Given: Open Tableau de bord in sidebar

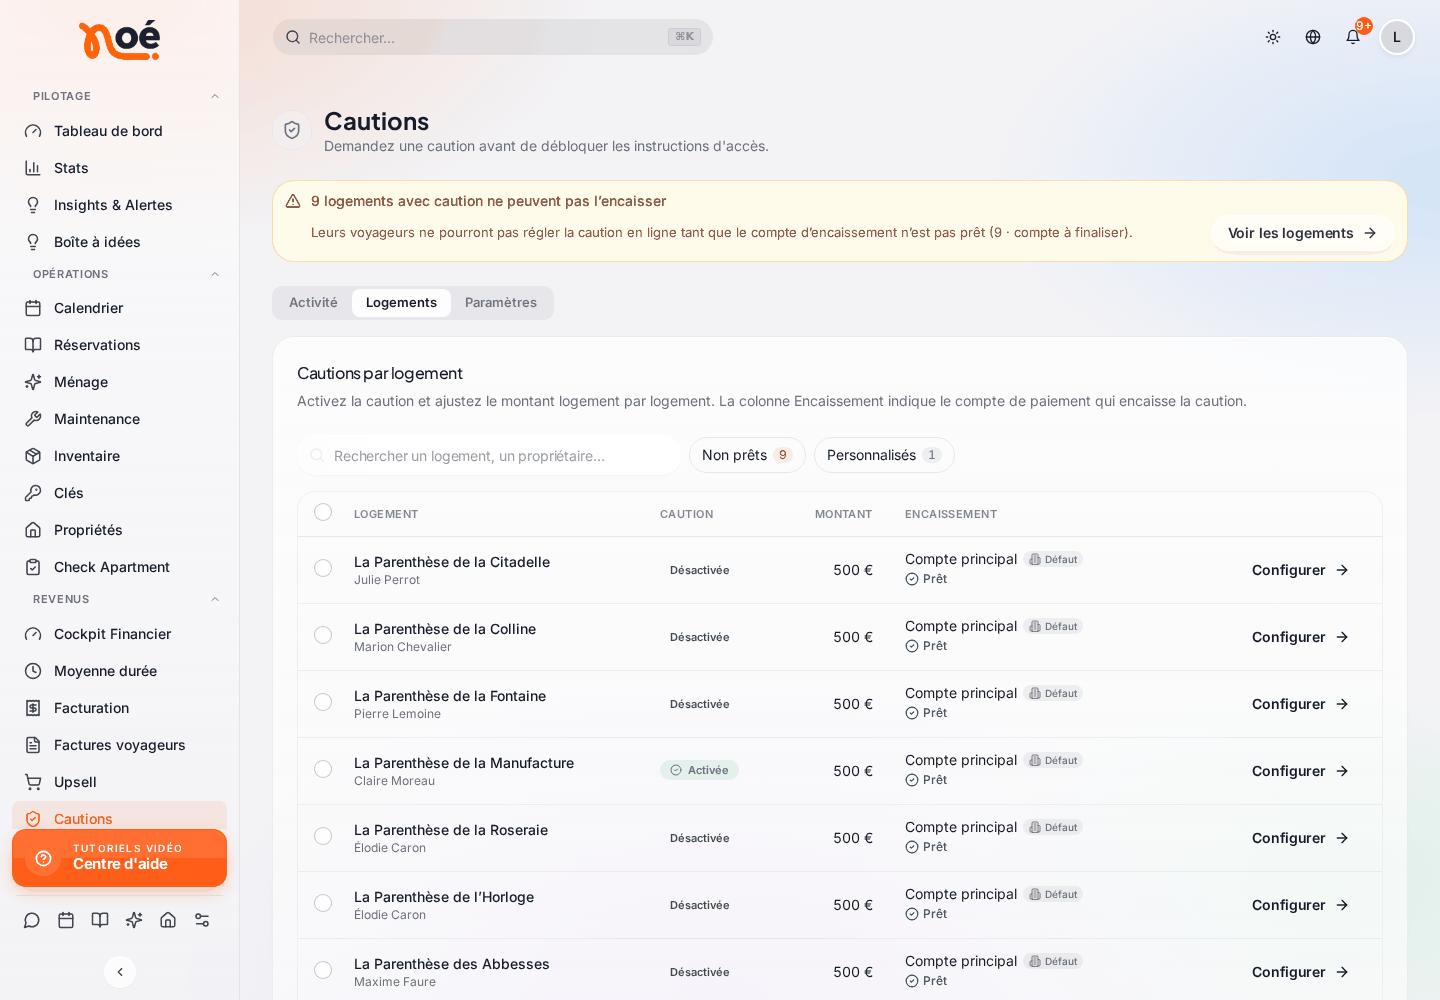Looking at the screenshot, I should (x=119, y=131).
